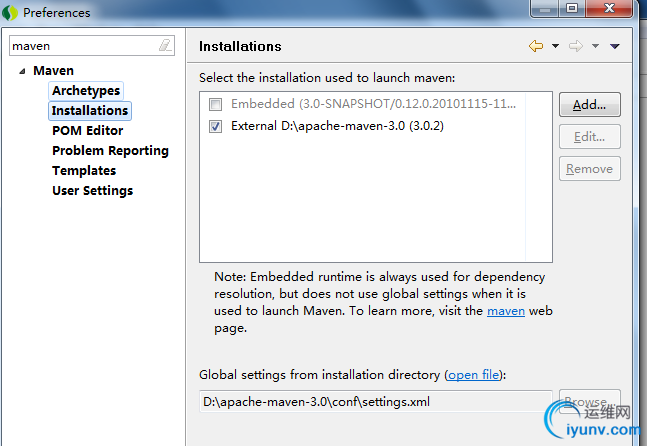This screenshot has width=647, height=446.
Task: Click the Preferences window app icon
Action: click(10, 13)
